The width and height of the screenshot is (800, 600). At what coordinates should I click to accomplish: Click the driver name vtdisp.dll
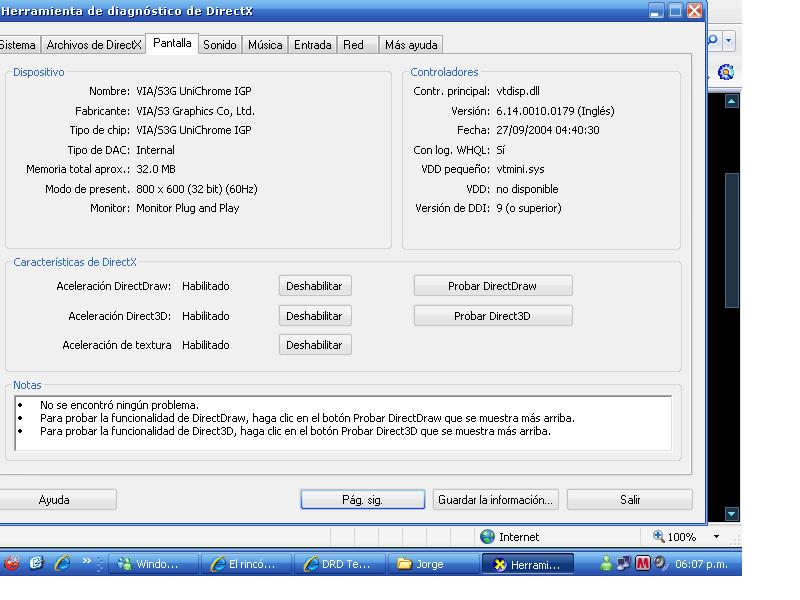coord(518,91)
